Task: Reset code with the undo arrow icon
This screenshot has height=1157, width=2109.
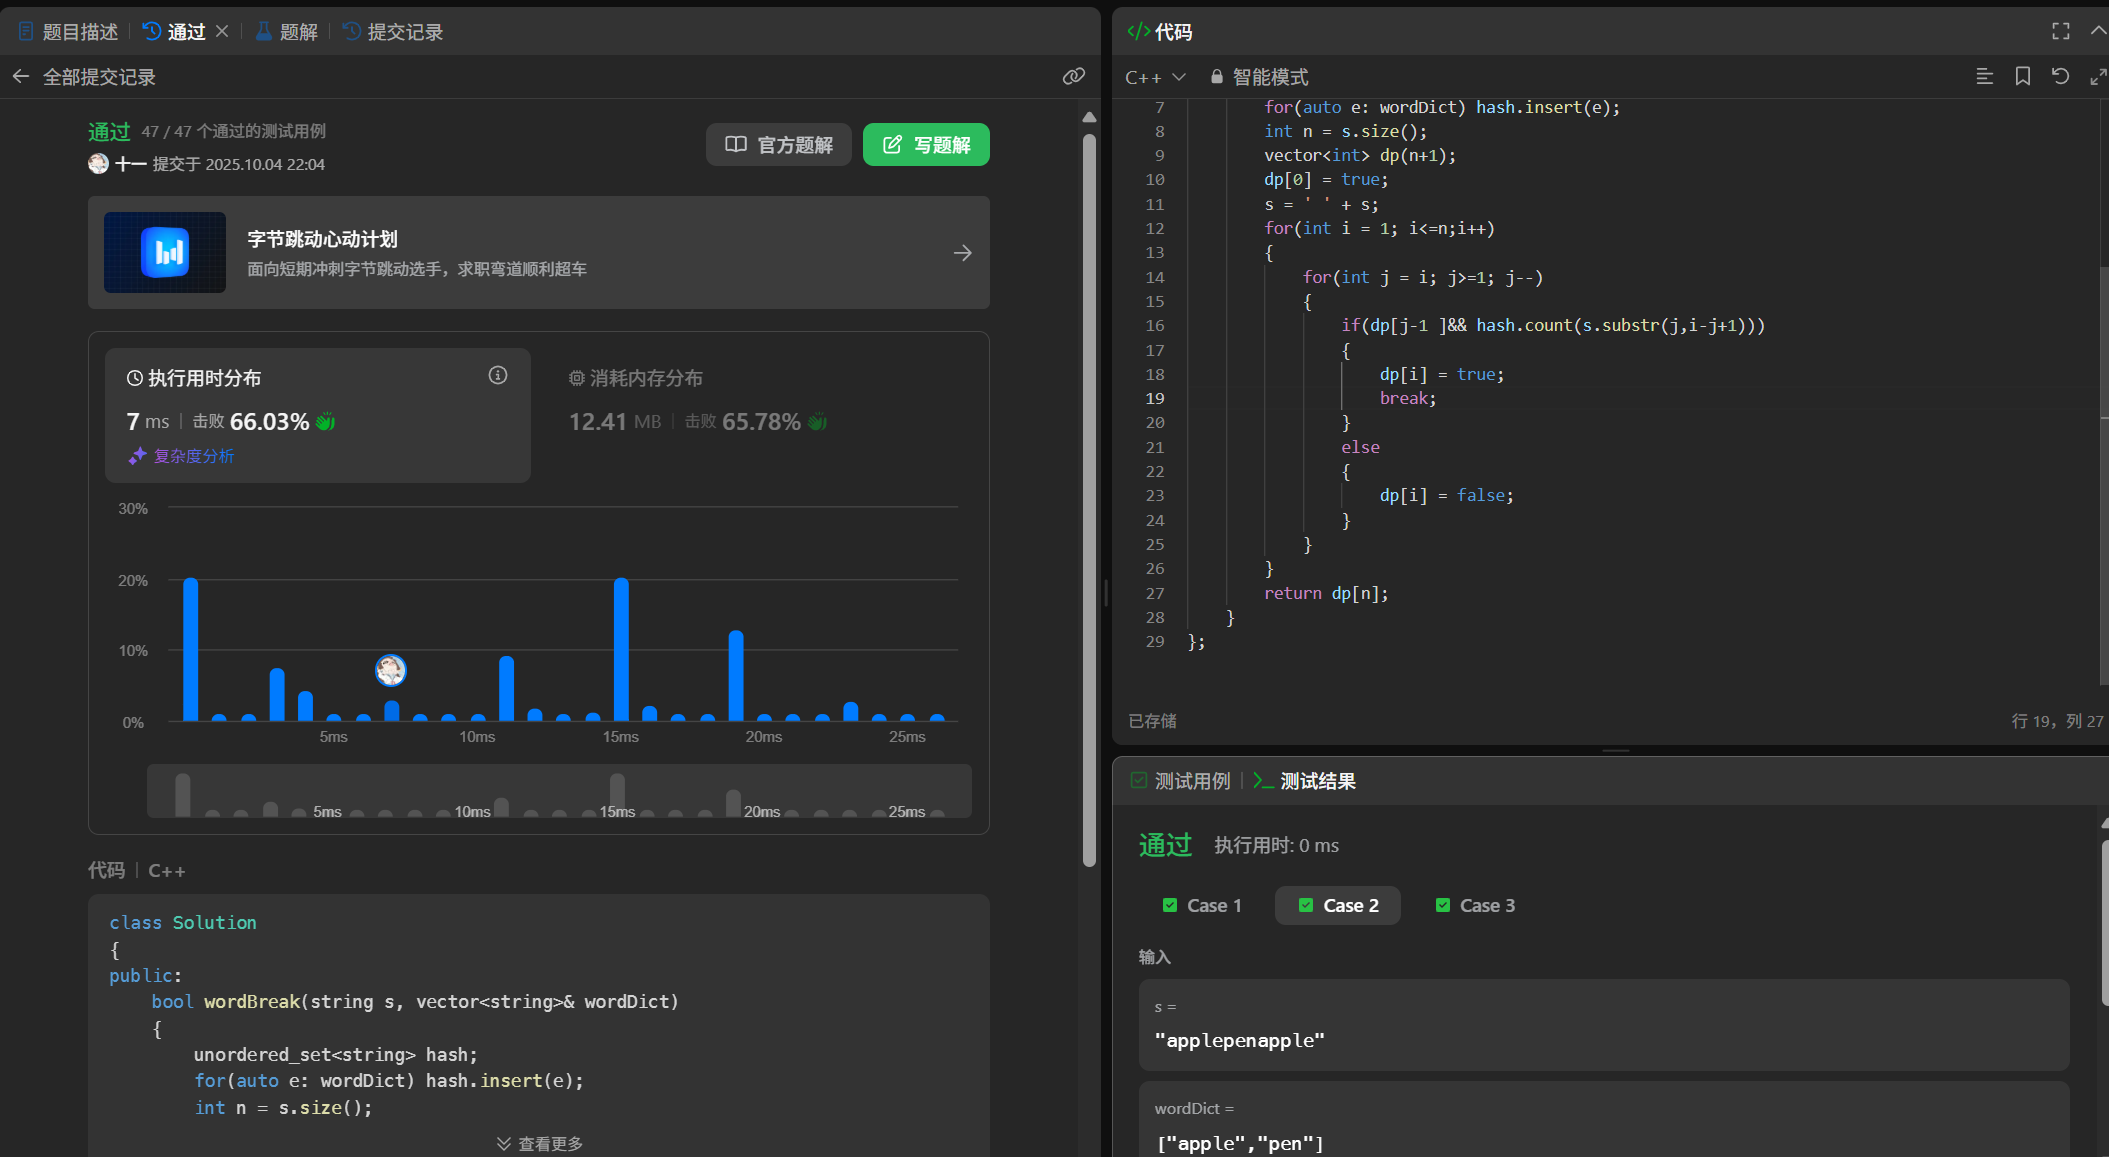Action: (2060, 77)
